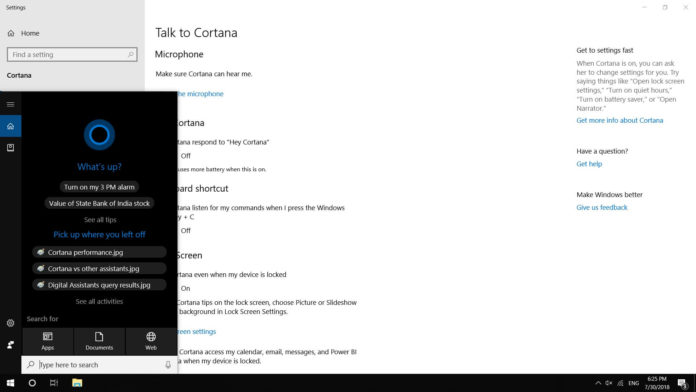
Task: Click magnifier icon in Cortana search box
Action: [x=31, y=364]
